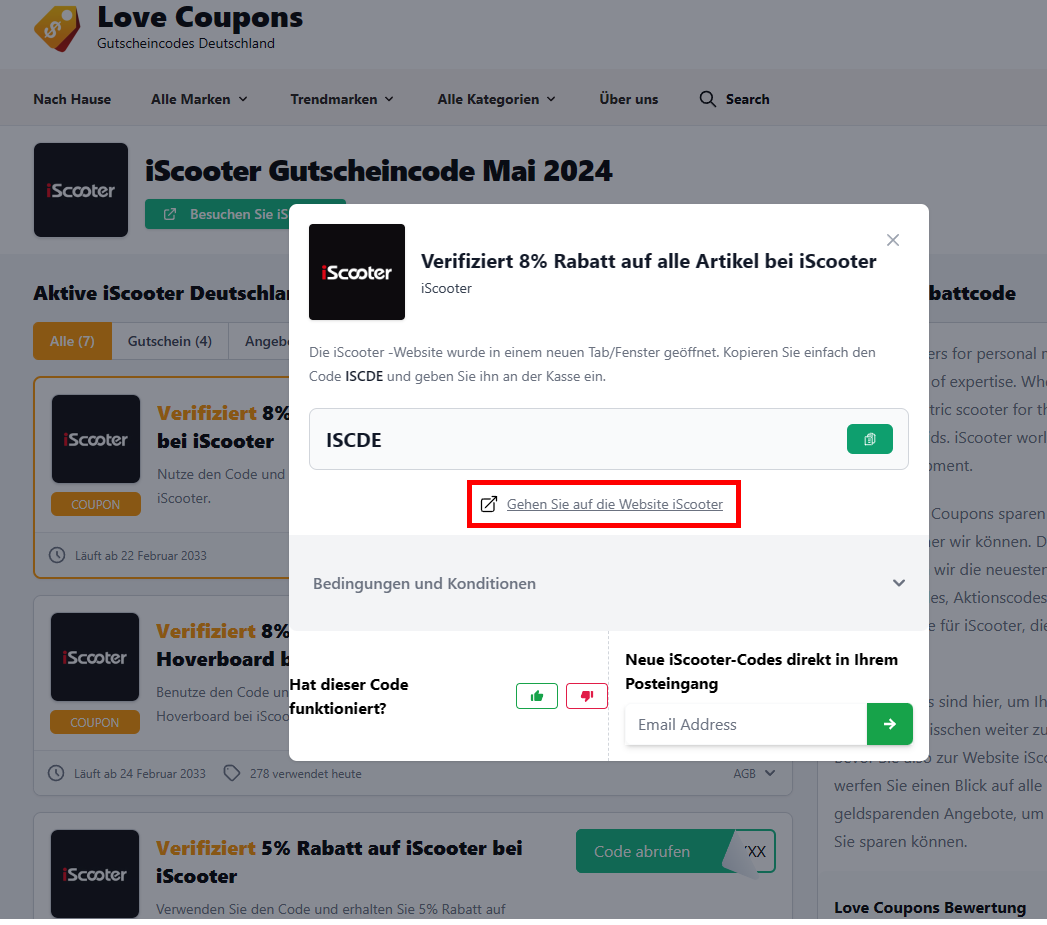Click Besuchen Sie iScooter green button
This screenshot has height=925, width=1047.
point(217,214)
